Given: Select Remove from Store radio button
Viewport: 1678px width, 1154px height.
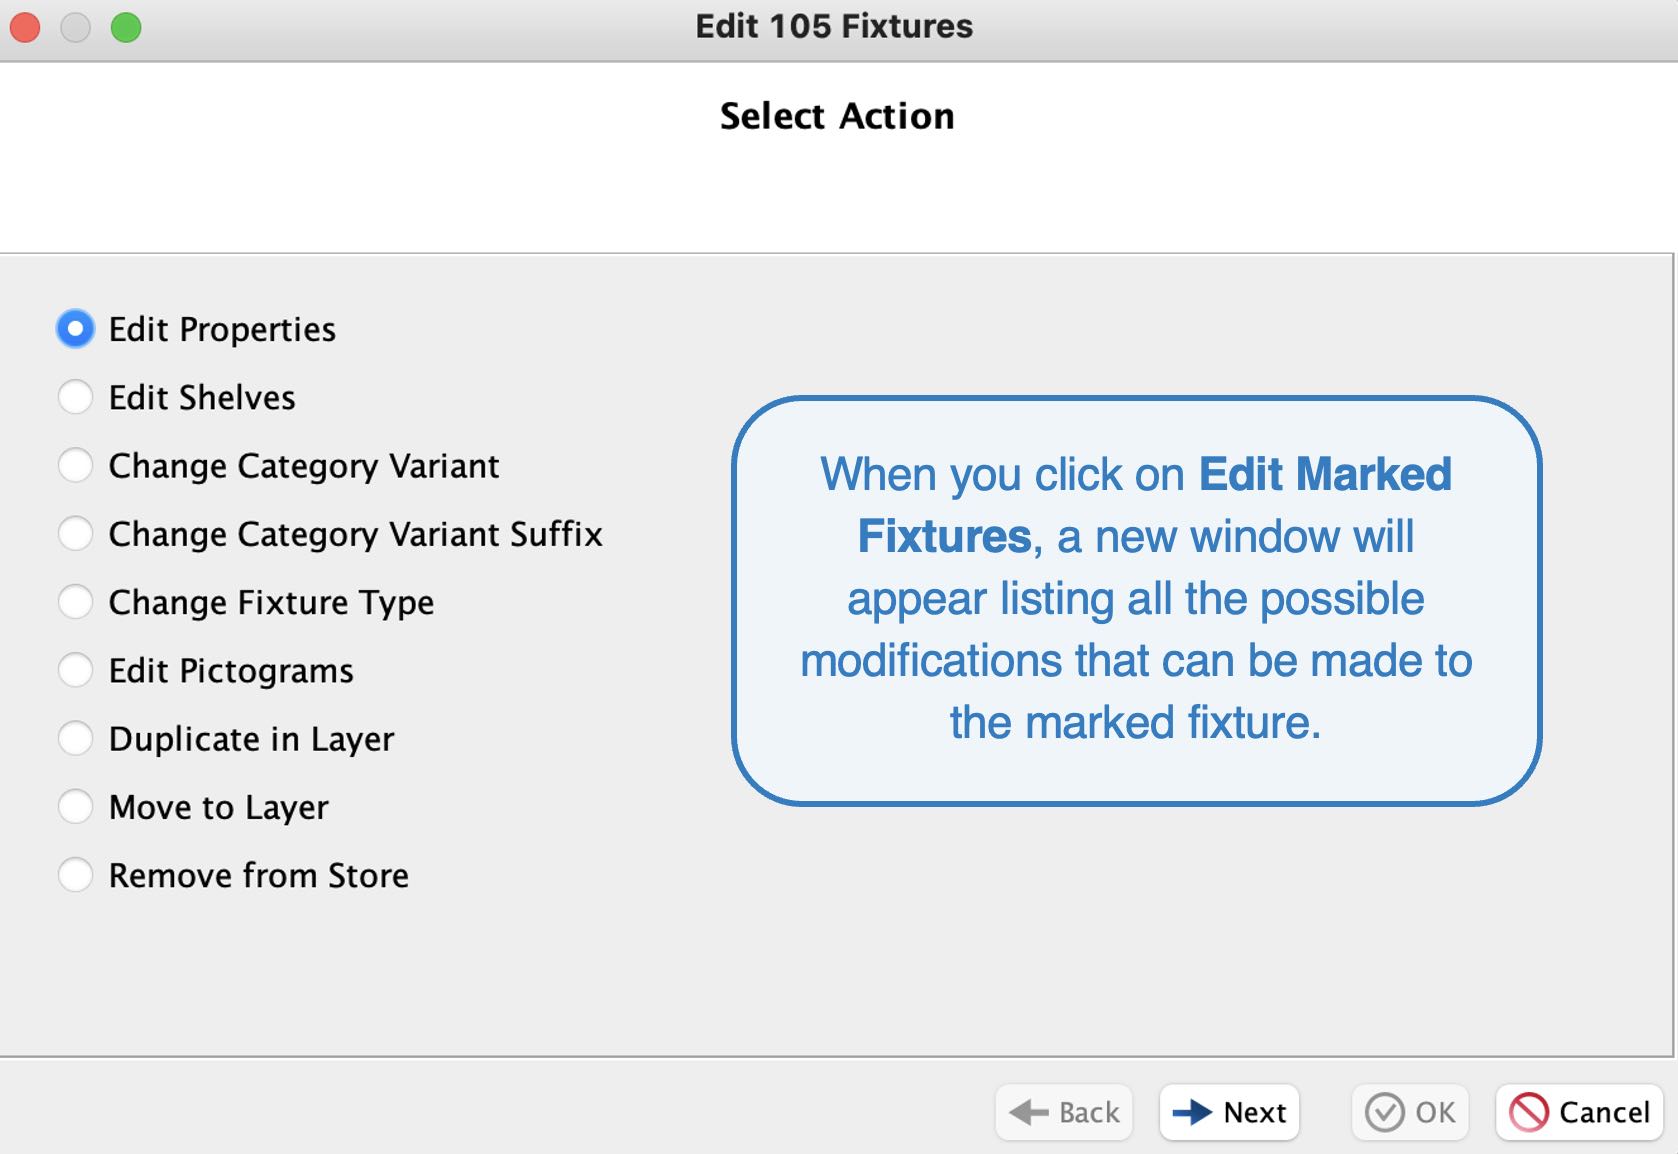Looking at the screenshot, I should click(76, 875).
